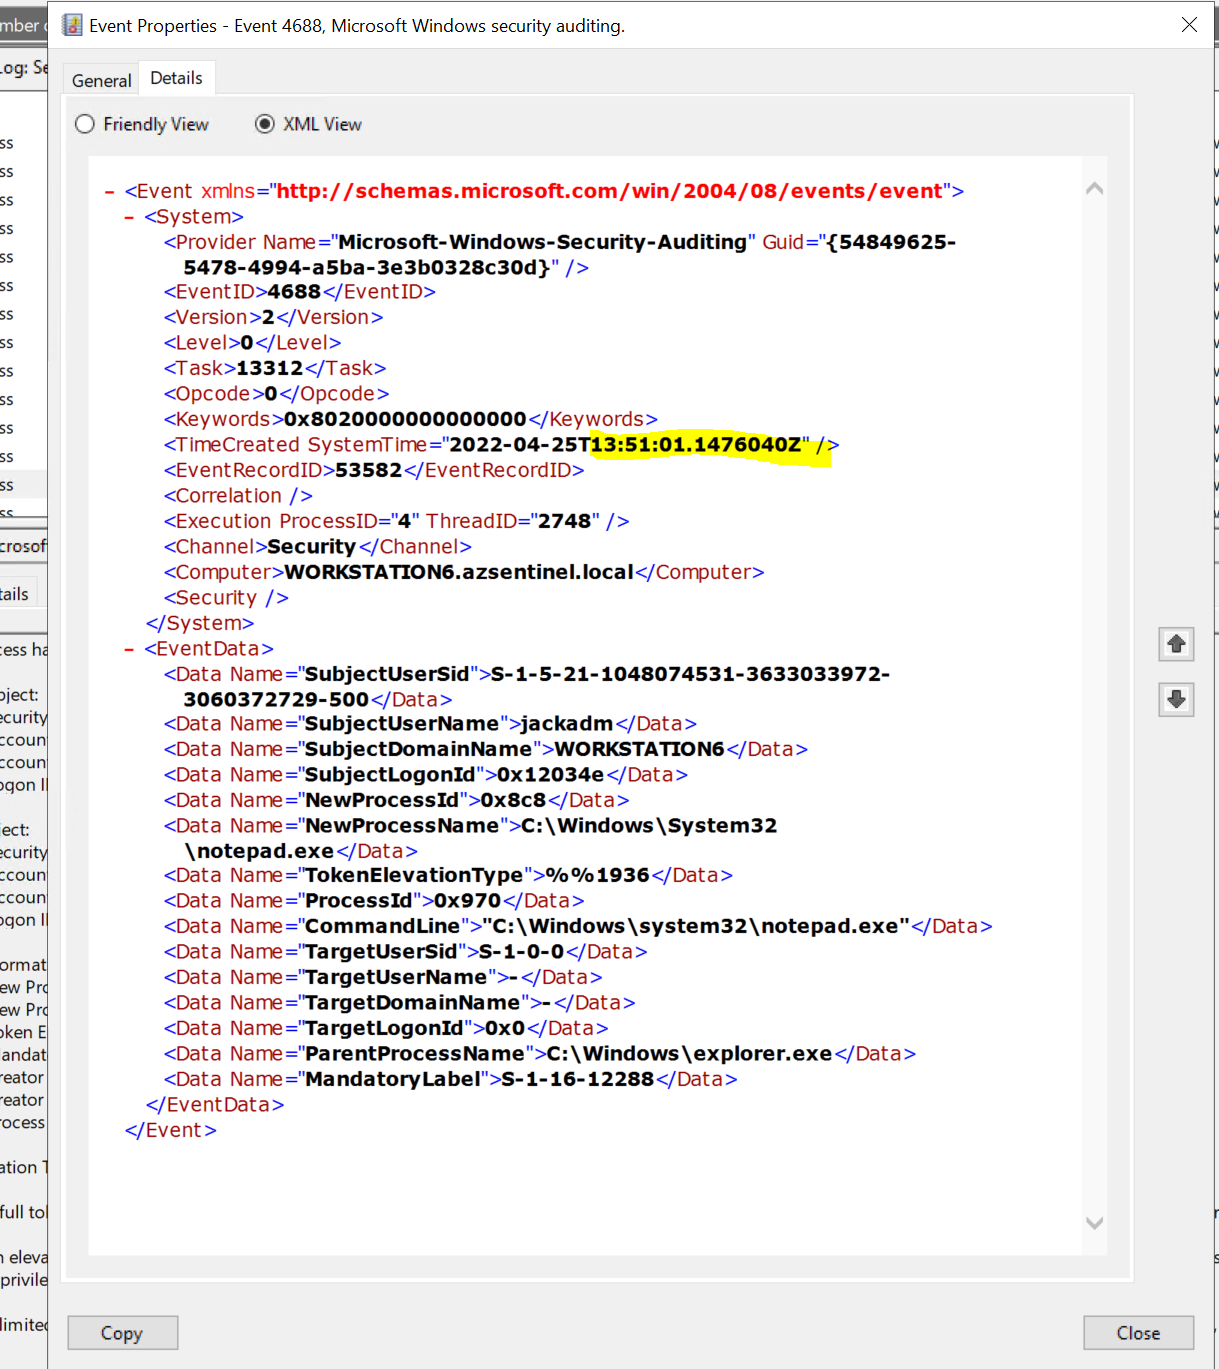This screenshot has height=1369, width=1219.
Task: Click the Close button
Action: pos(1137,1332)
